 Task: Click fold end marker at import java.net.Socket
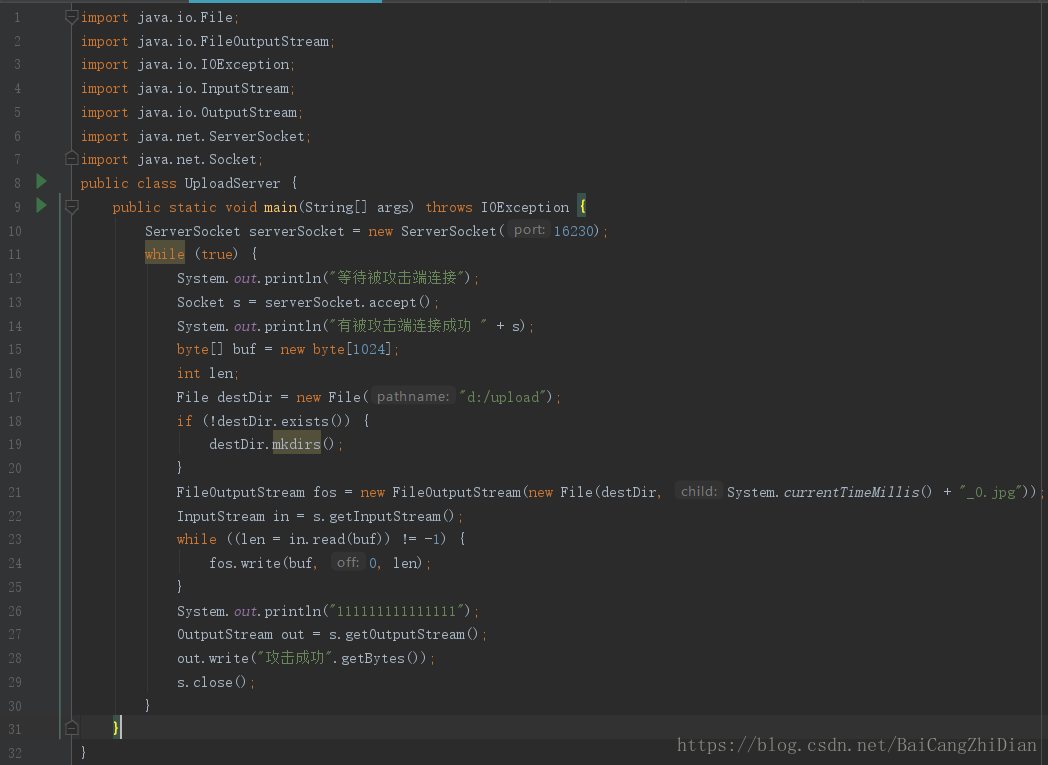click(72, 159)
